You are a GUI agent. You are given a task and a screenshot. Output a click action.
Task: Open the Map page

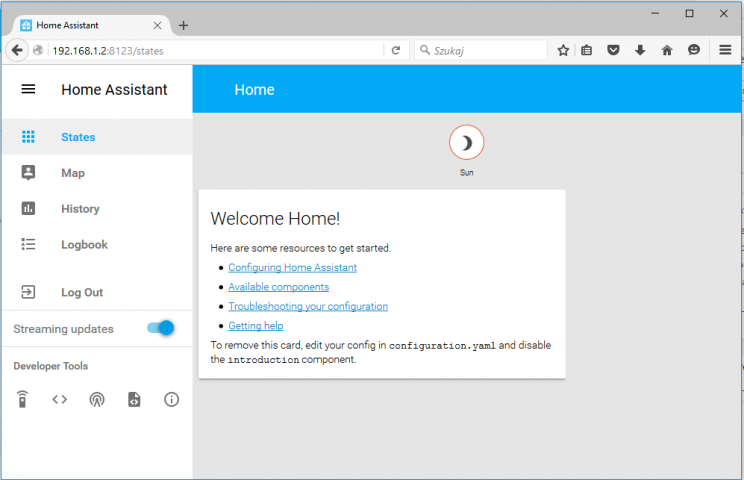(x=97, y=173)
